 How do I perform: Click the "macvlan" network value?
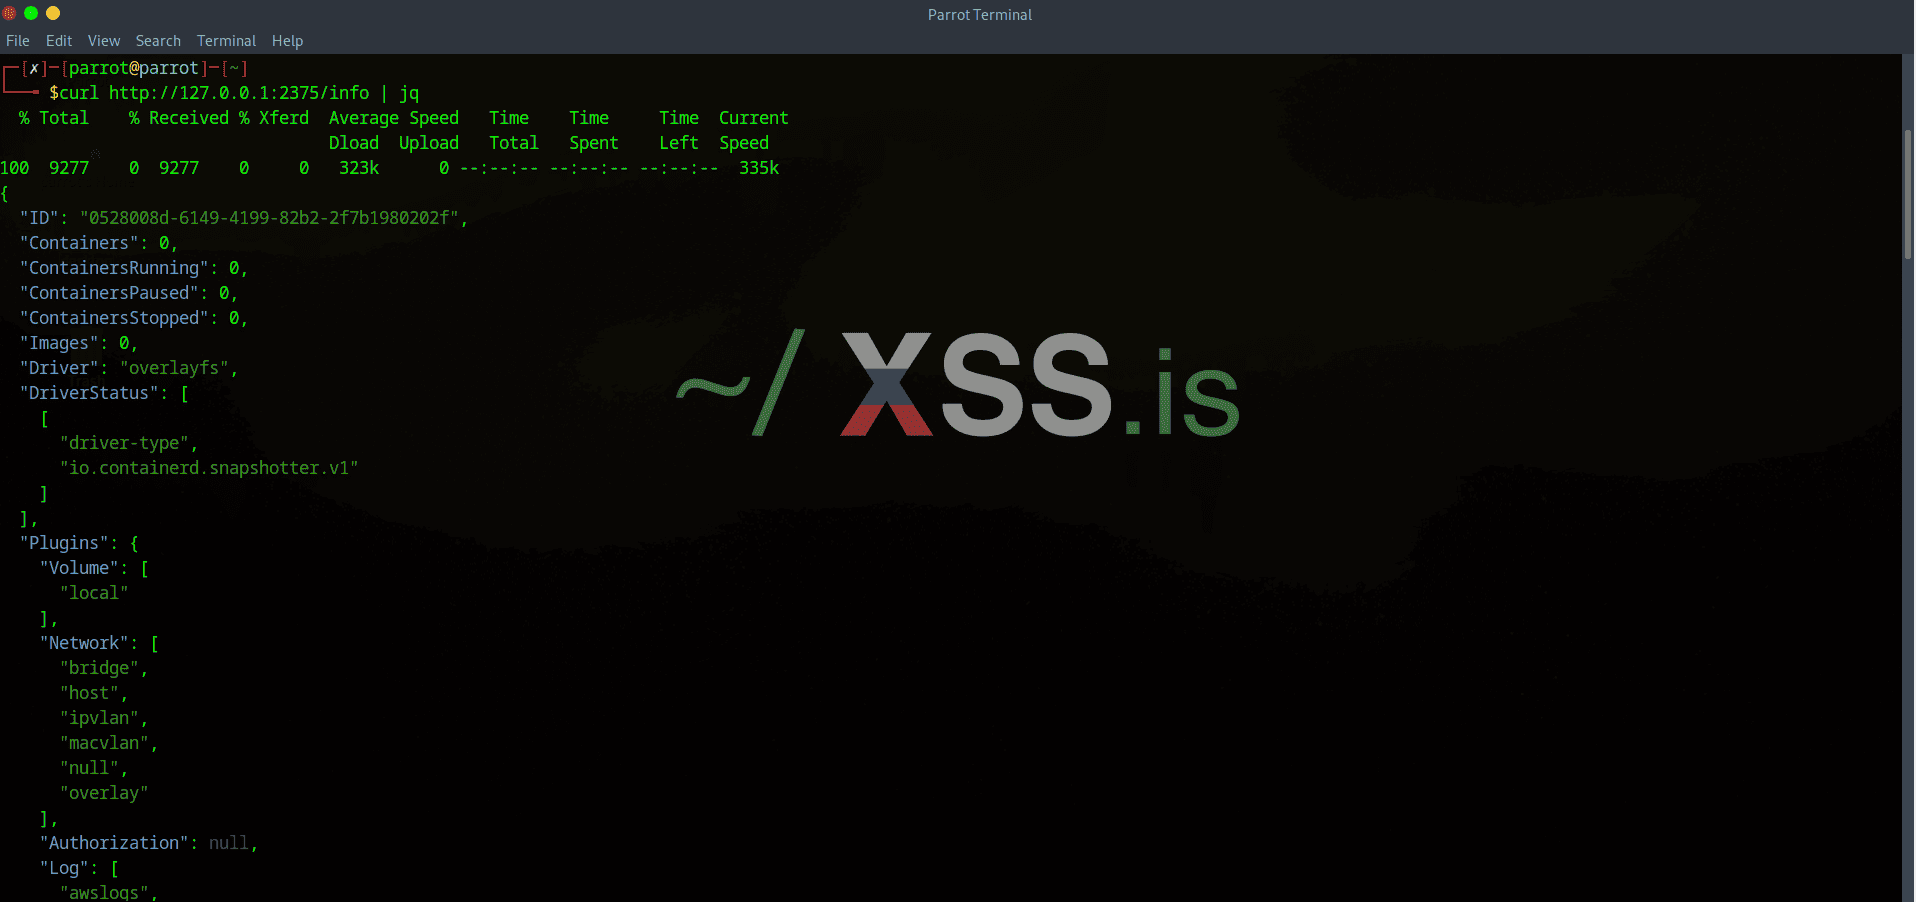(x=104, y=743)
